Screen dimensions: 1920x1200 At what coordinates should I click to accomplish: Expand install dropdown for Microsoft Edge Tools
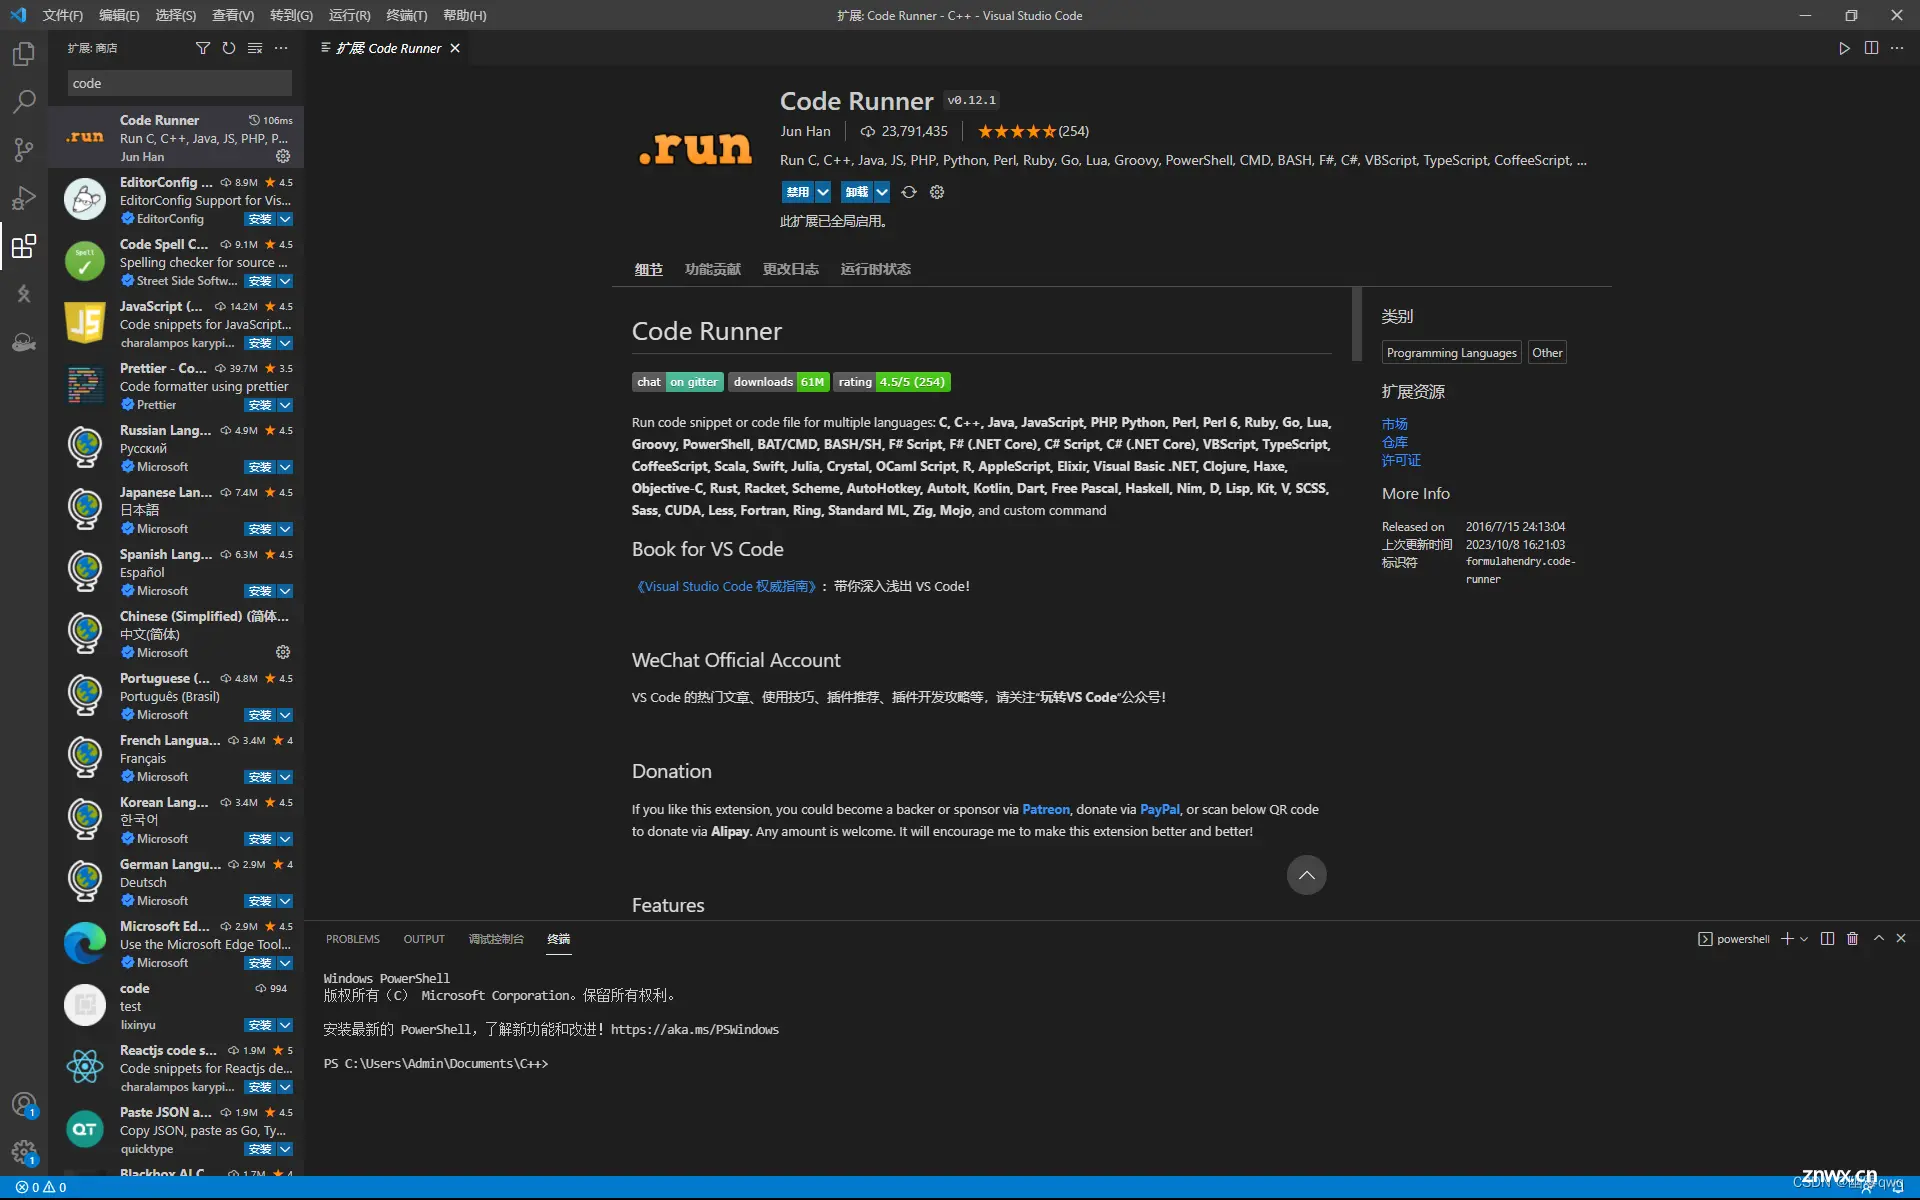285,963
